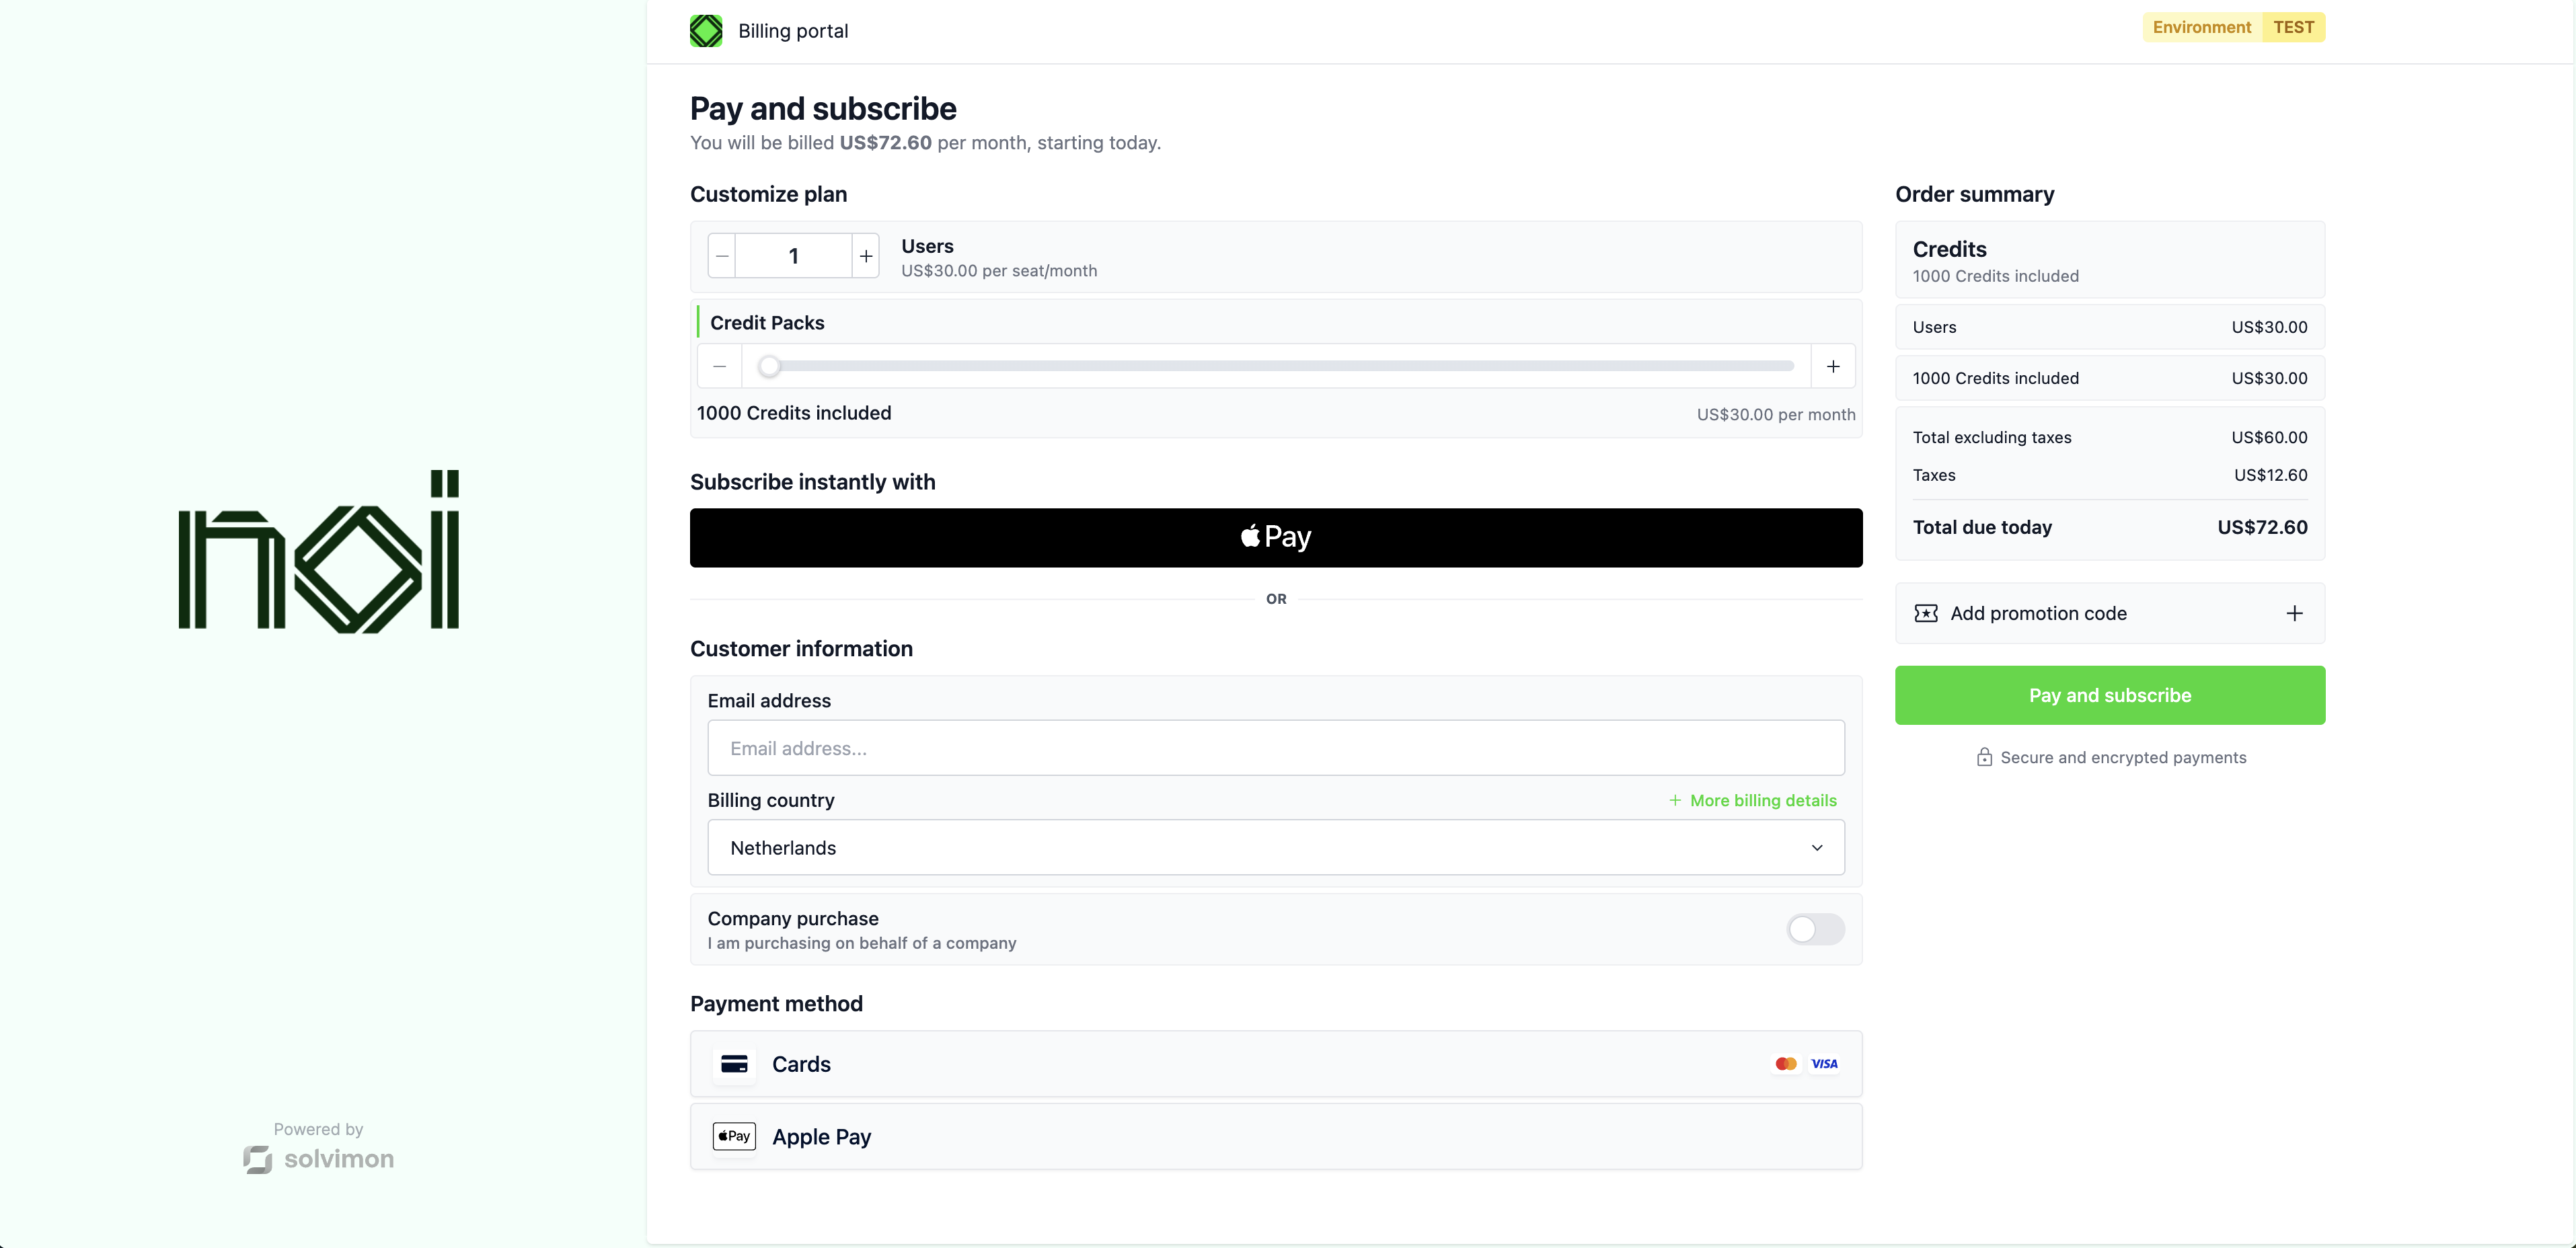This screenshot has width=2576, height=1248.
Task: Click the Credit Packs plus icon
Action: pos(1833,367)
